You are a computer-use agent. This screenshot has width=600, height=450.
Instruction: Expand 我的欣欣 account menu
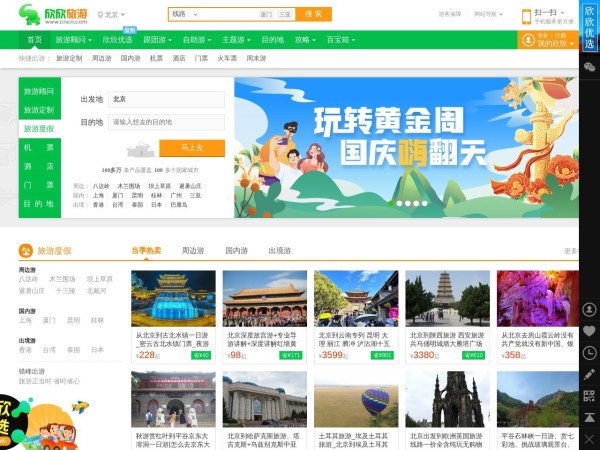pyautogui.click(x=552, y=43)
